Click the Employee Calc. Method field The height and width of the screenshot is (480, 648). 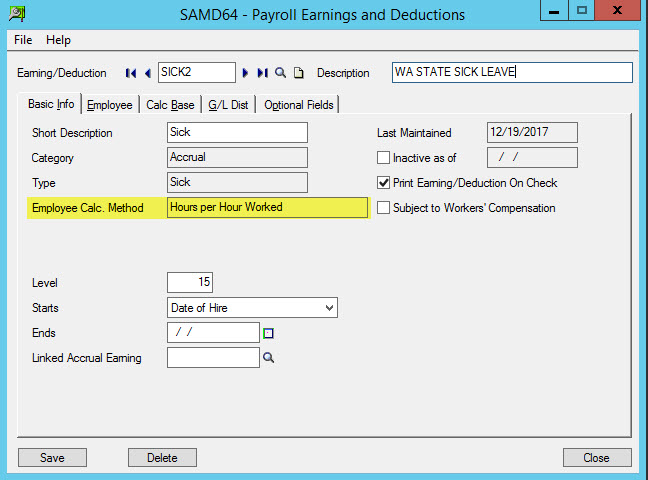[x=267, y=207]
